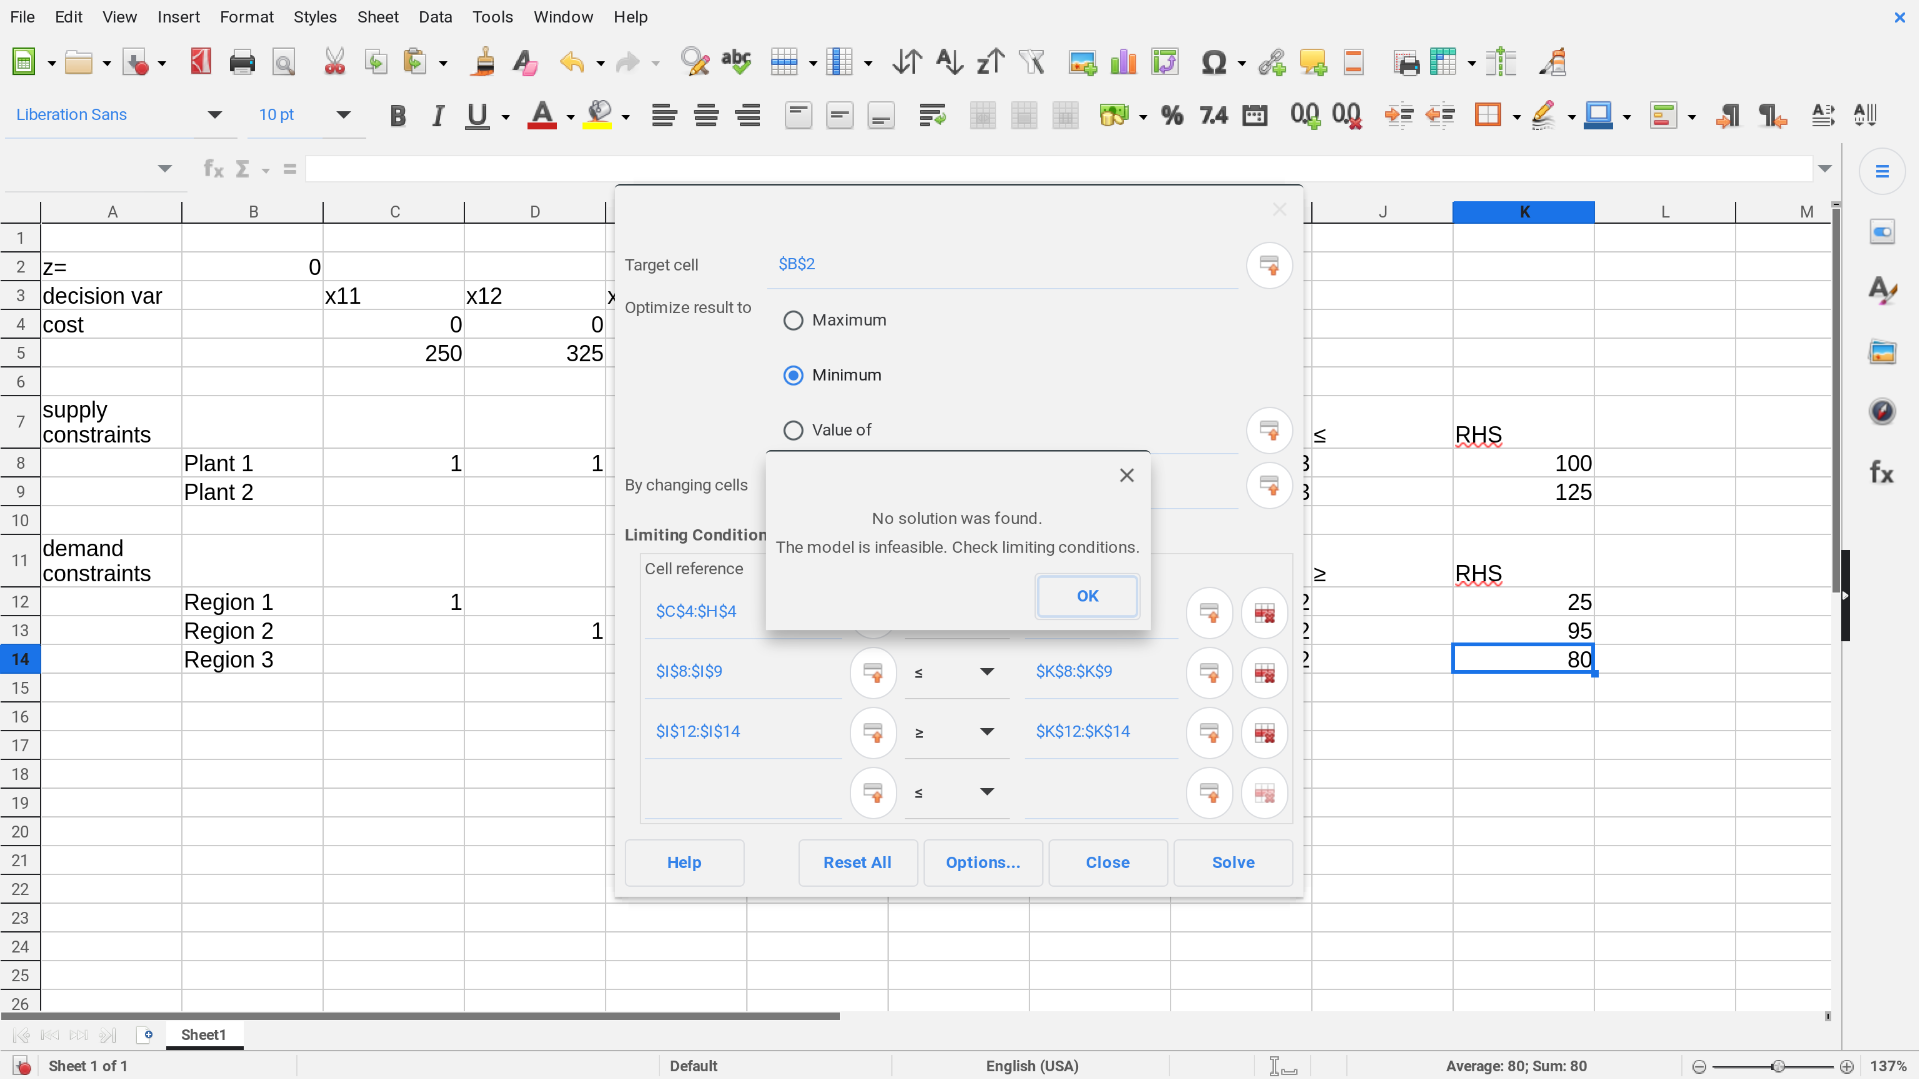Adjust the zoom slider in the status bar
The height and width of the screenshot is (1079, 1919).
pyautogui.click(x=1777, y=1066)
